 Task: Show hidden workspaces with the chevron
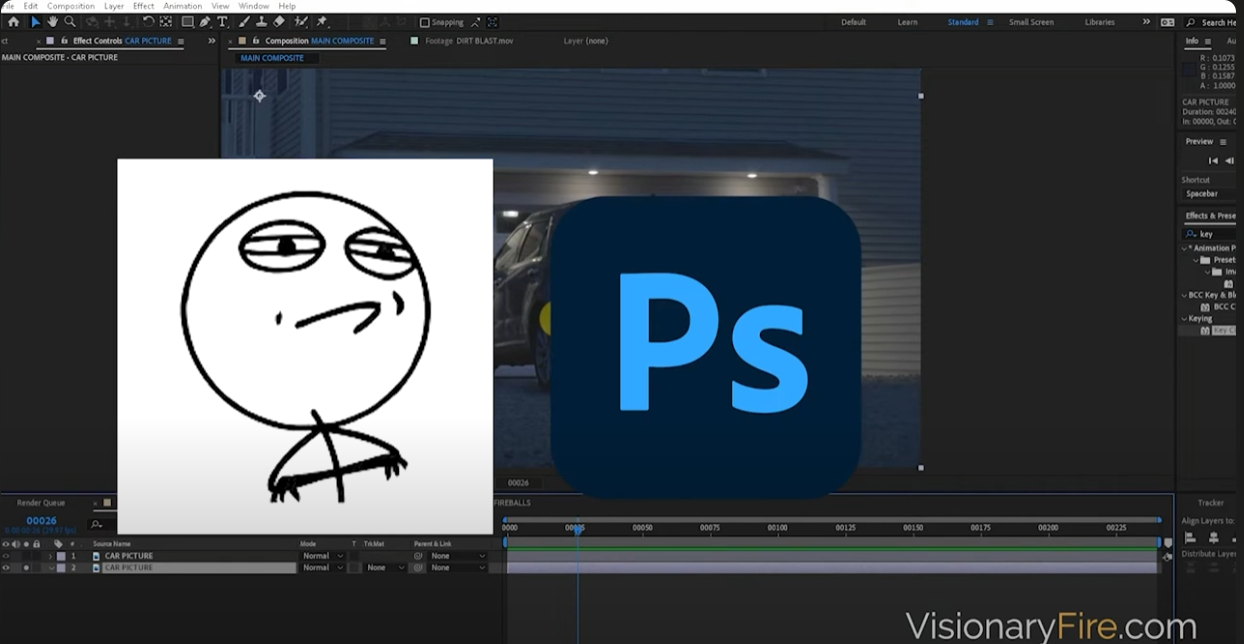tap(1147, 22)
